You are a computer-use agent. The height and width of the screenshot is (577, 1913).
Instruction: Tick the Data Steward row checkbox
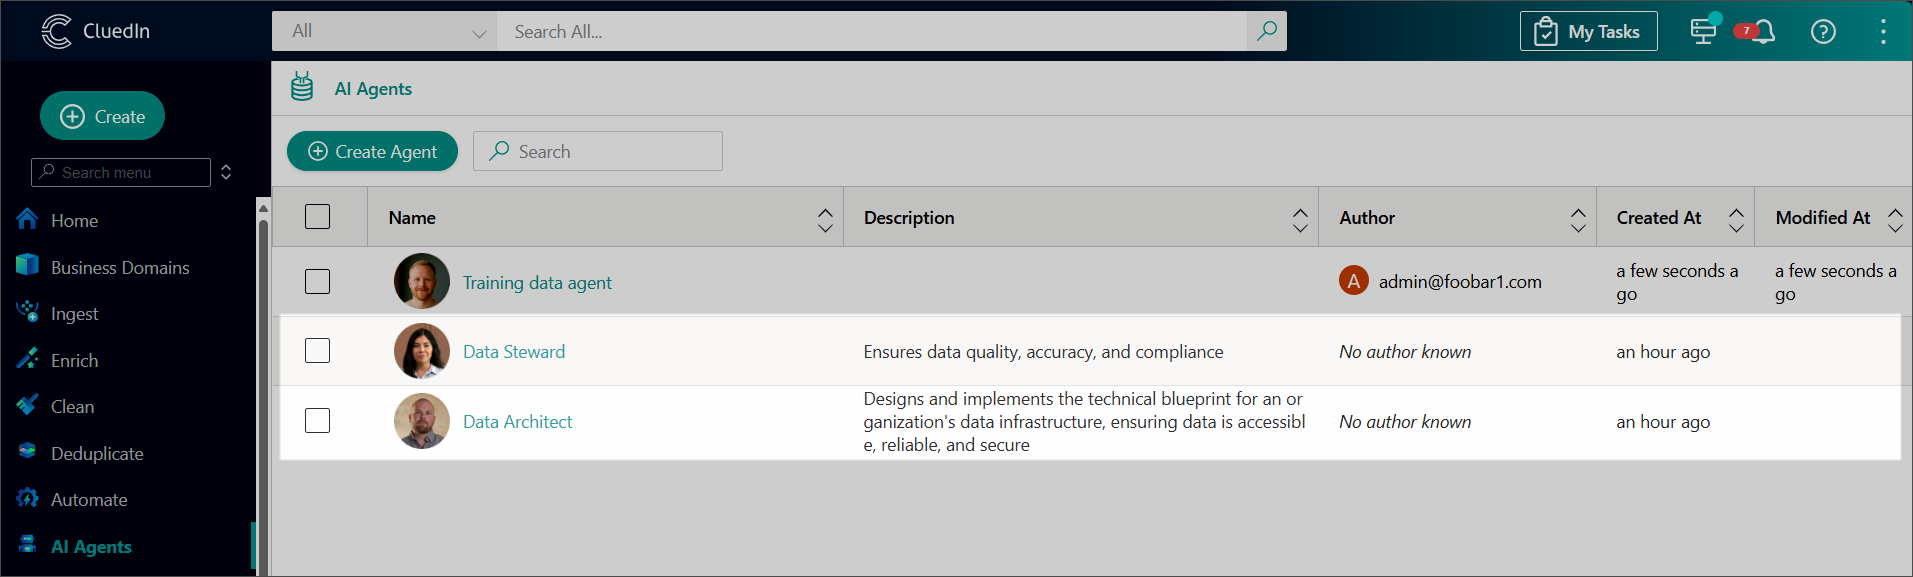pos(317,351)
